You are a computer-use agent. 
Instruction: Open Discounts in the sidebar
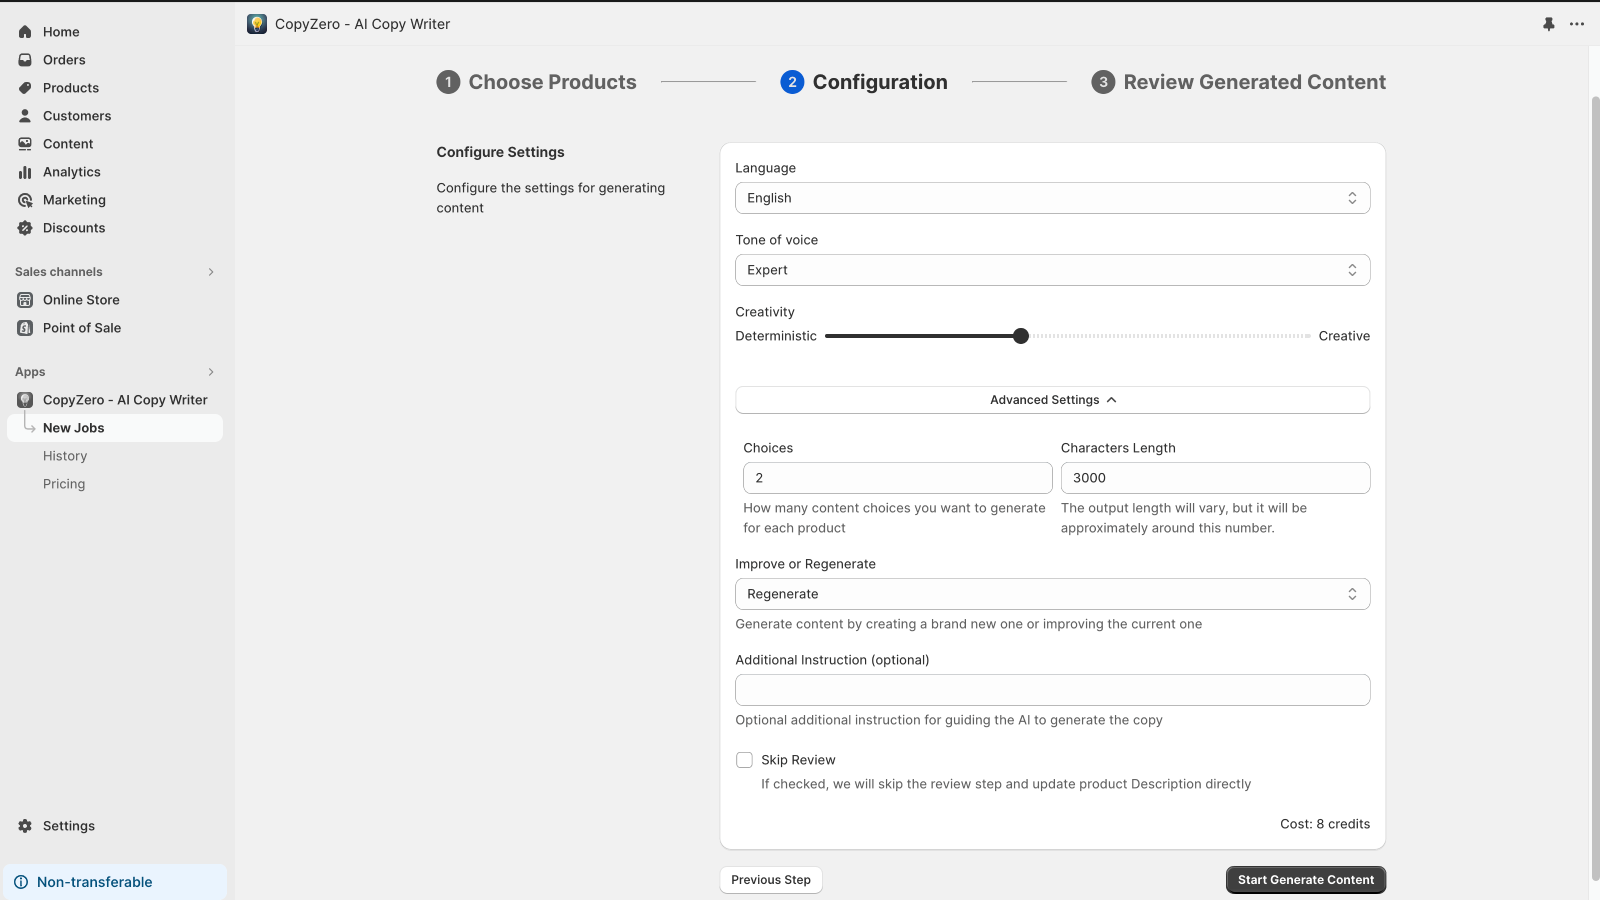[x=73, y=227]
